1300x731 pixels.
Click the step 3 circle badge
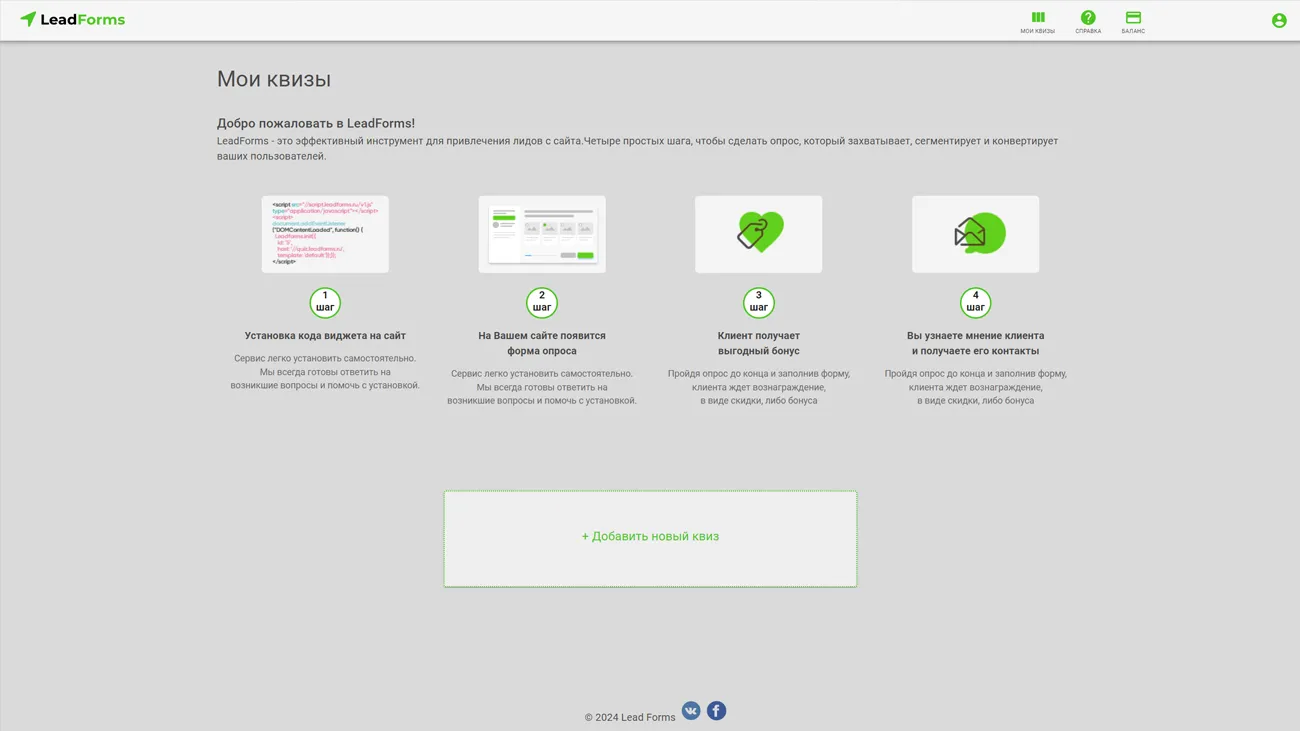click(x=758, y=302)
